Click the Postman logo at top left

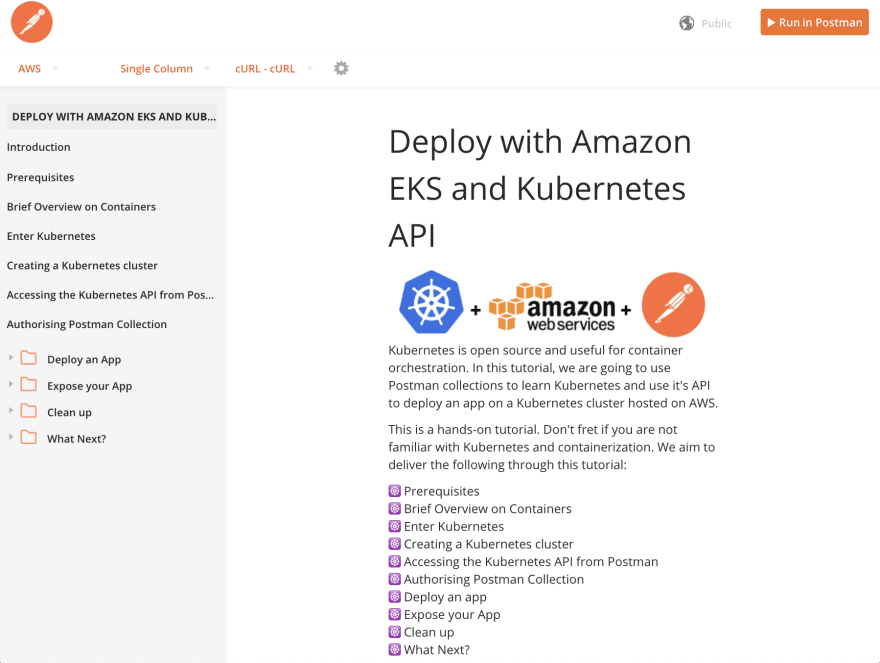pos(31,22)
